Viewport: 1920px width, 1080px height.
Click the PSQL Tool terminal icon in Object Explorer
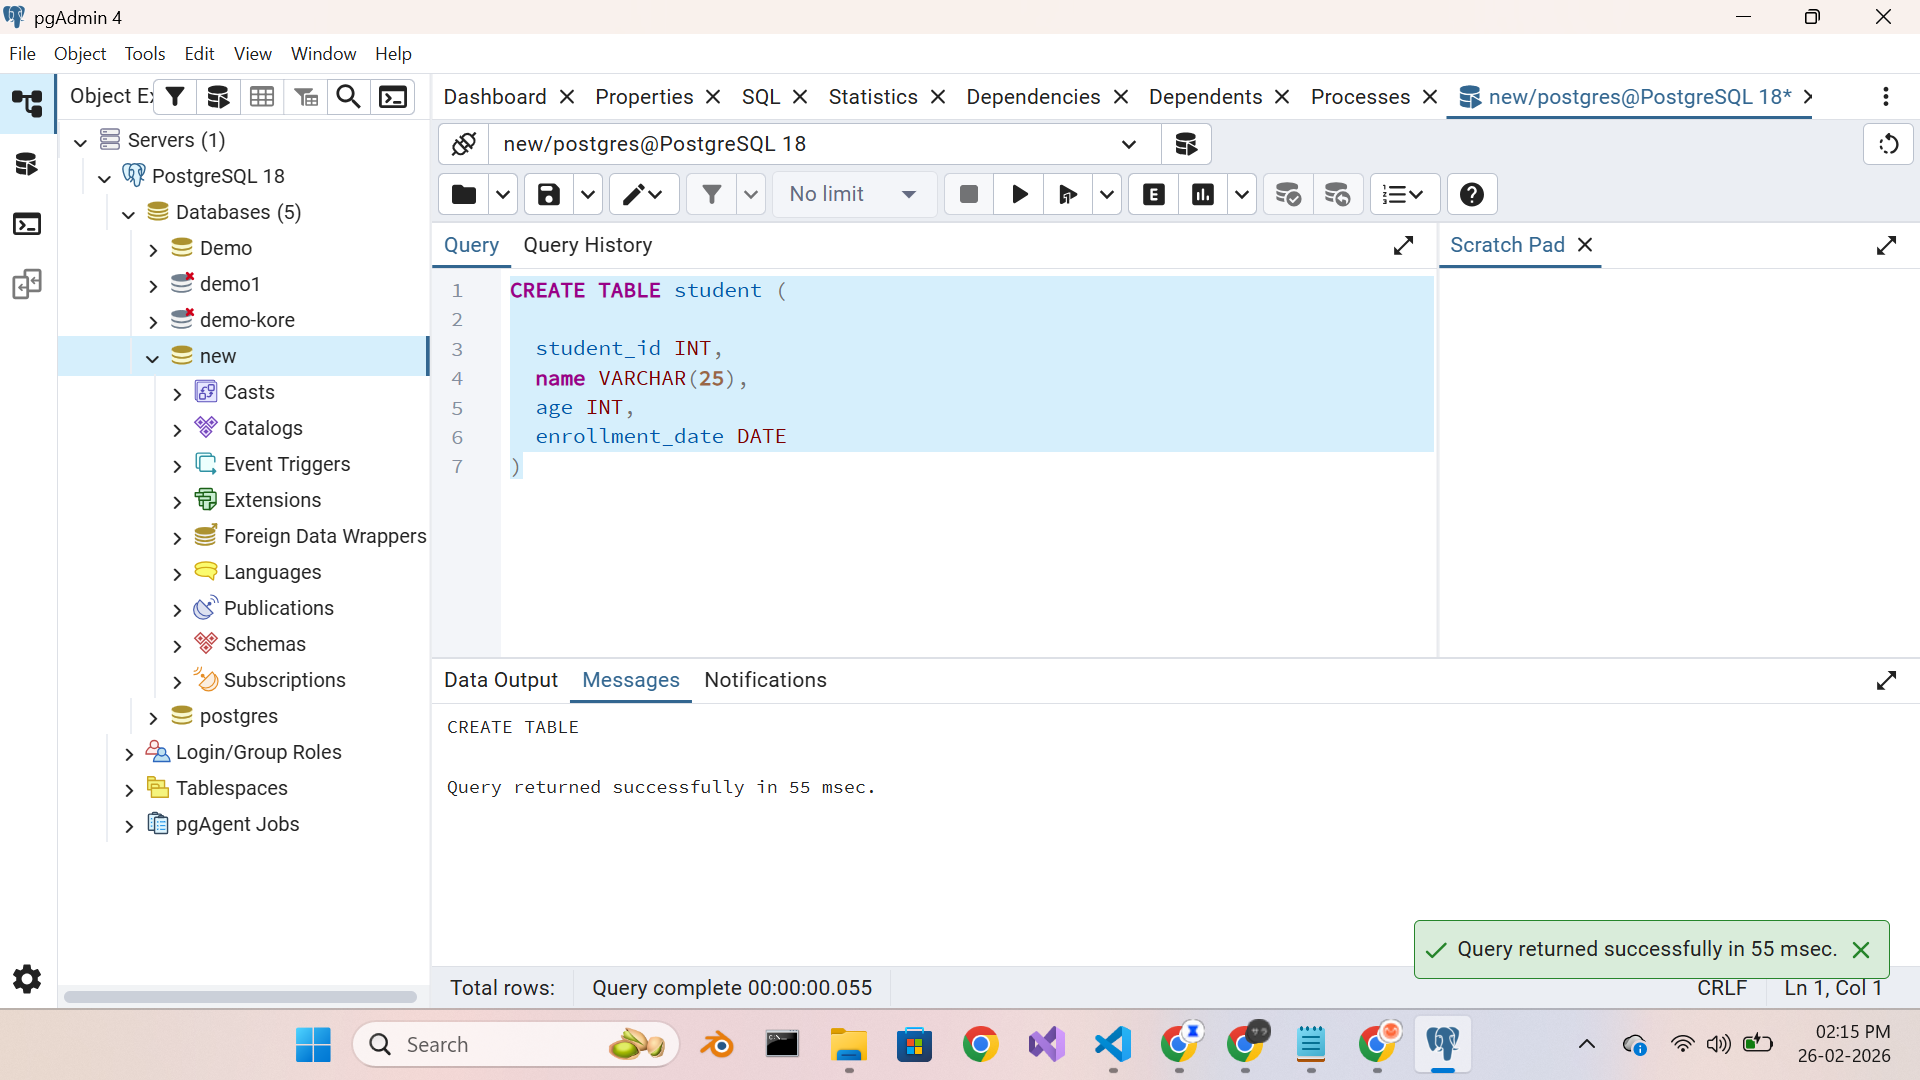(393, 96)
